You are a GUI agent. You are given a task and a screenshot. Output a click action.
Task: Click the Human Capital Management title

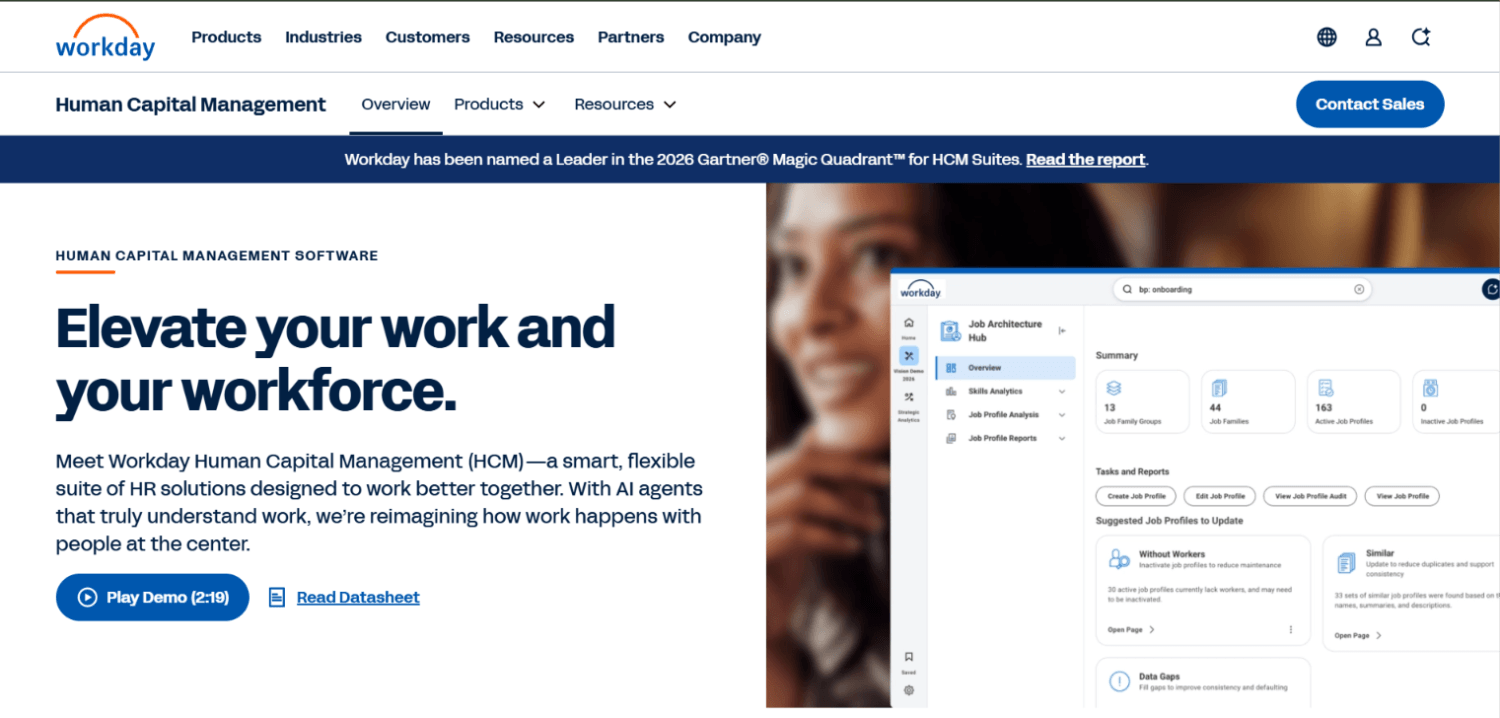191,104
